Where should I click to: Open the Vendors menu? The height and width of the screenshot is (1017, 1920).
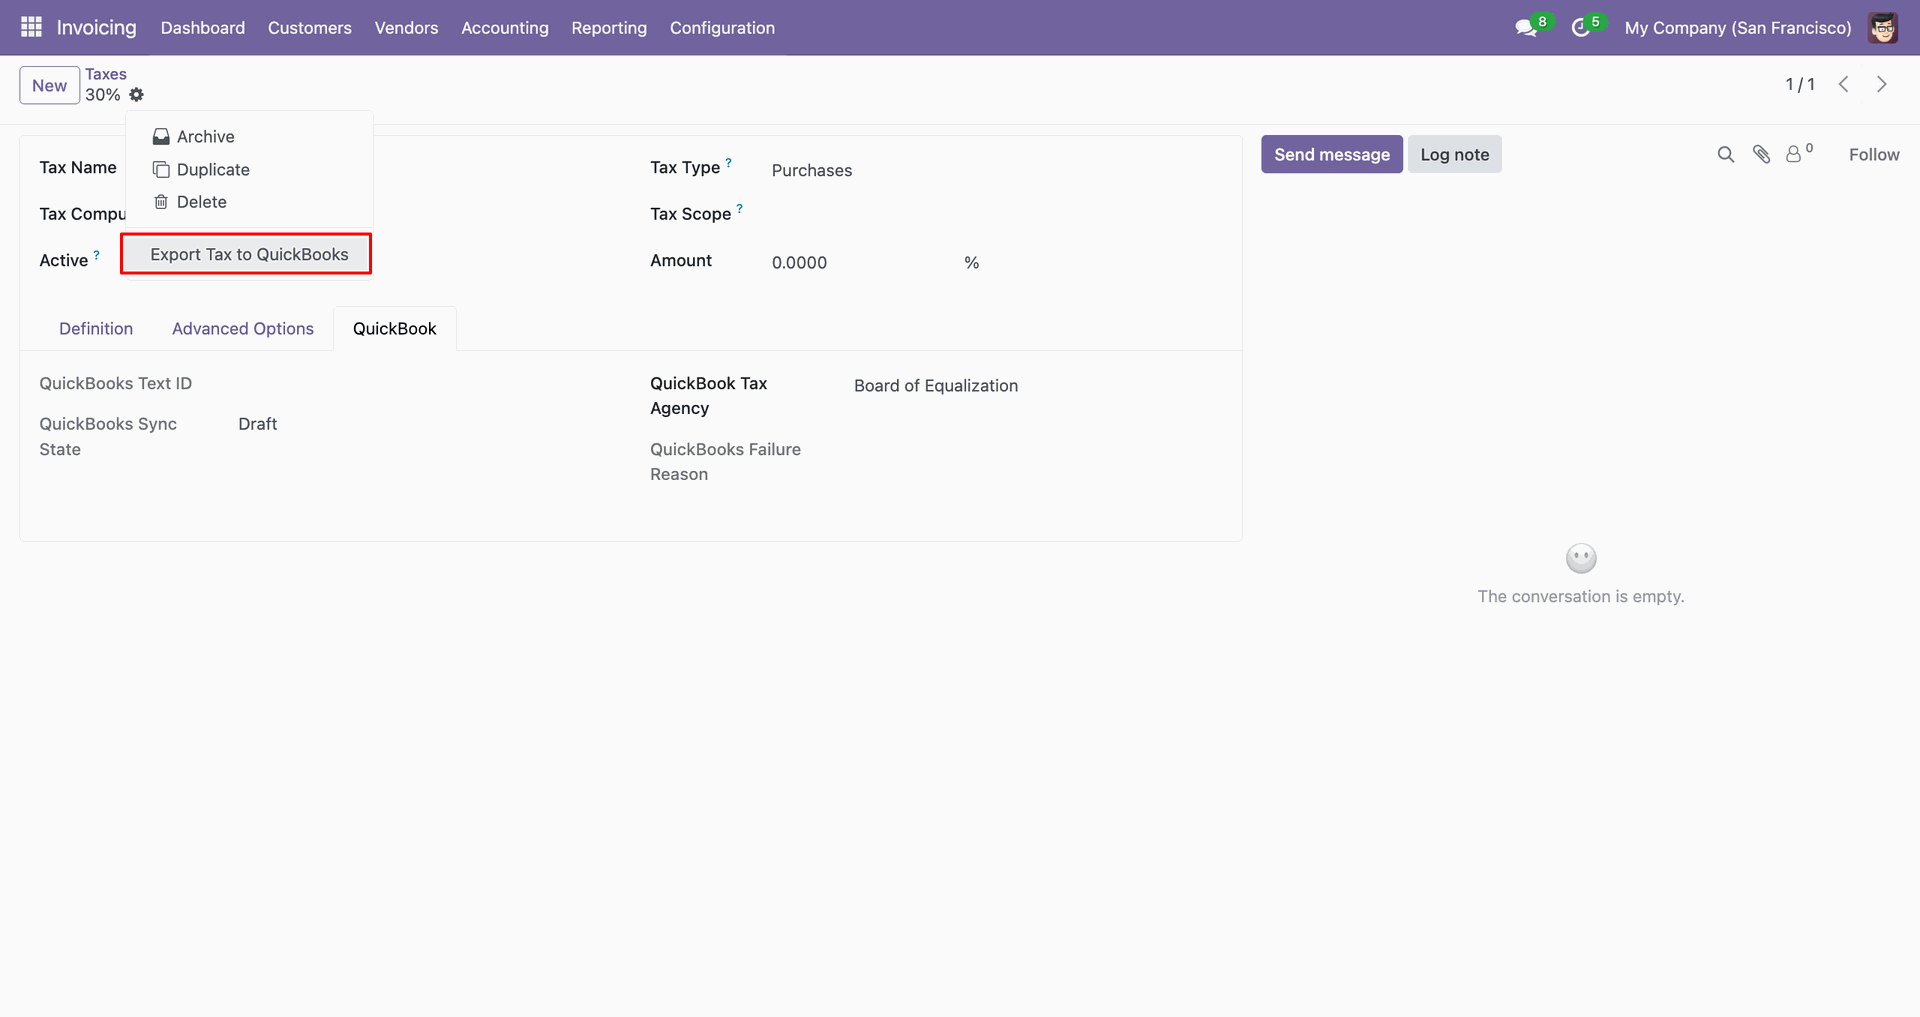click(407, 28)
